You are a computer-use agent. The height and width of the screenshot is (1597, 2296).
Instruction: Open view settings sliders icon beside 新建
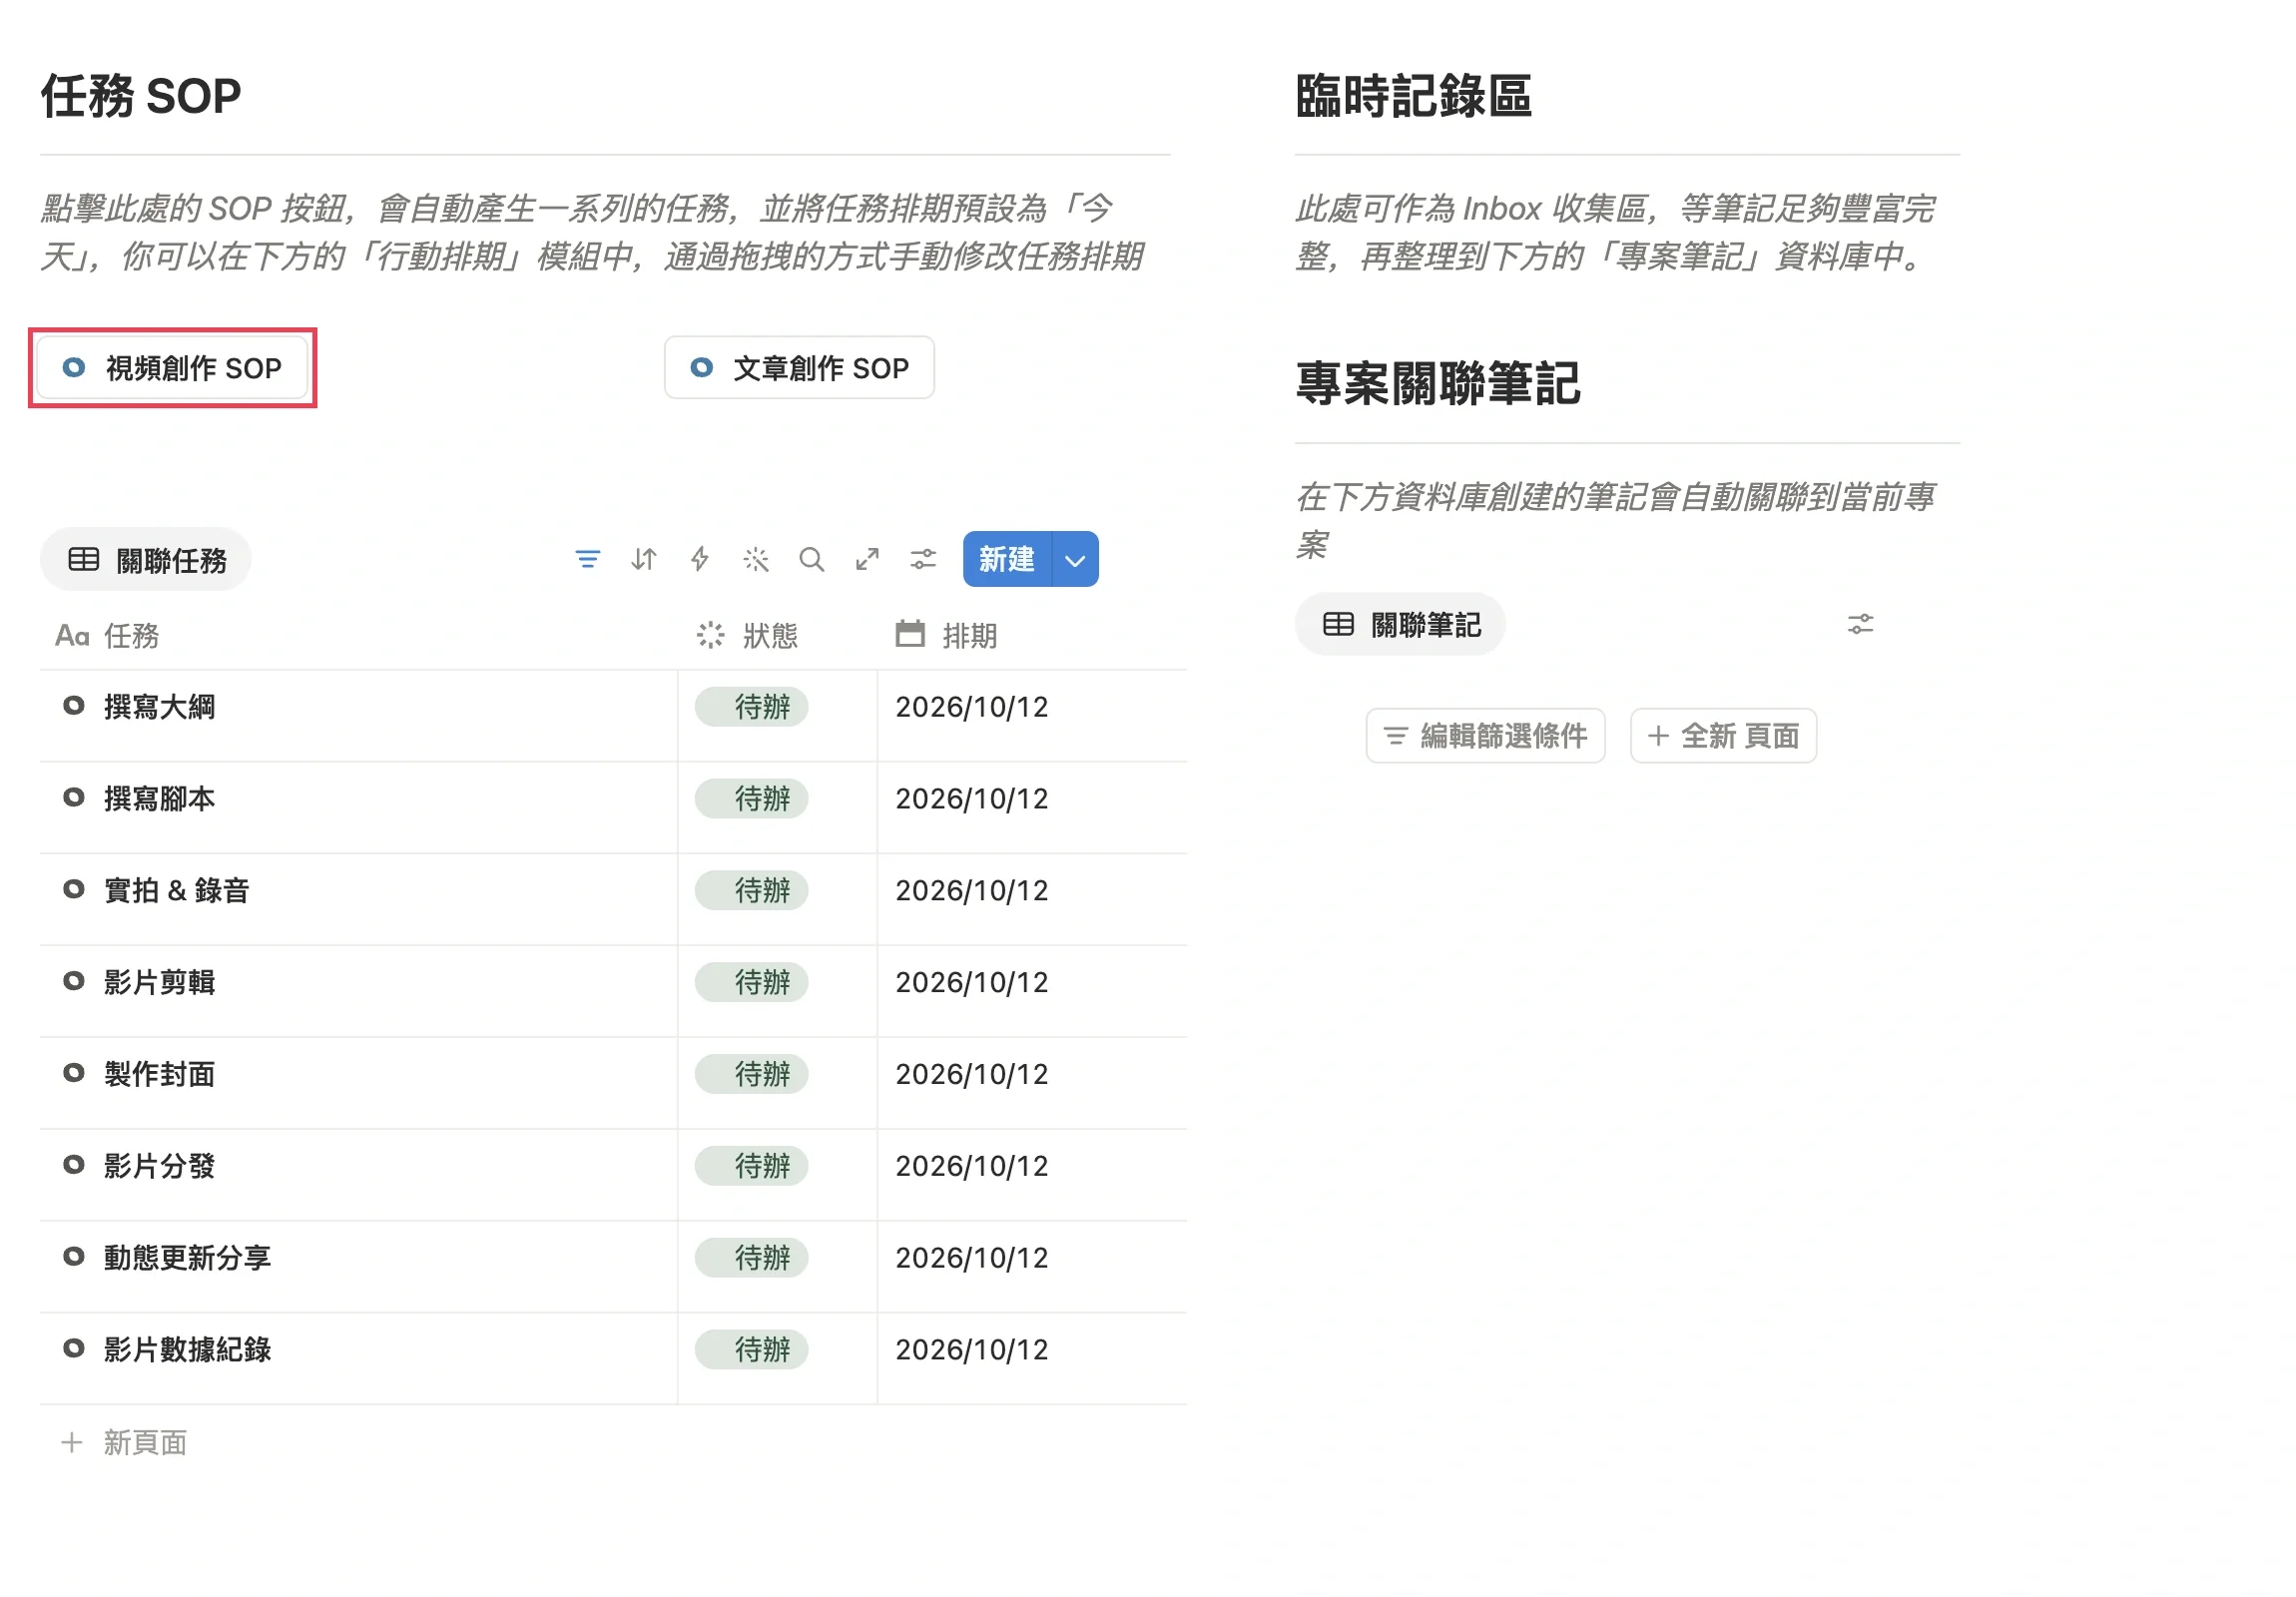point(923,559)
